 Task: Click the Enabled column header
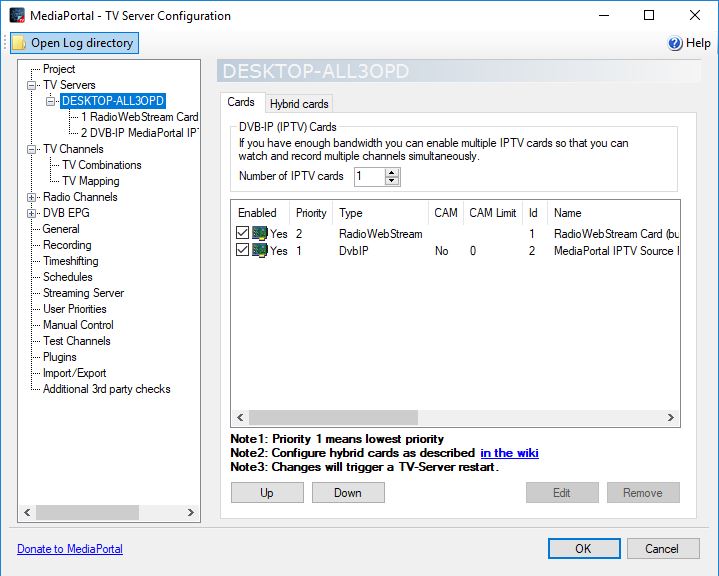click(x=260, y=213)
